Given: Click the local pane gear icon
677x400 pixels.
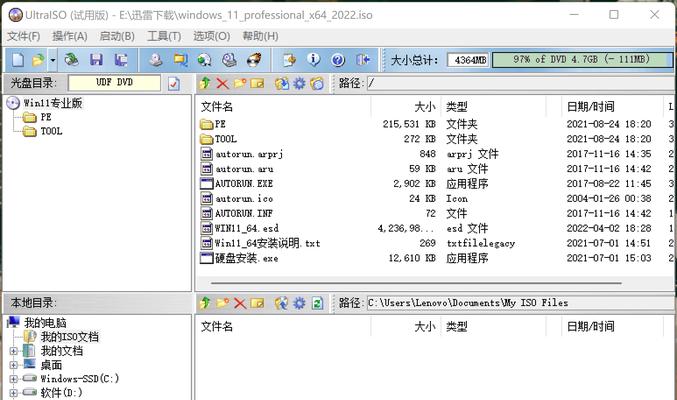Looking at the screenshot, I should pos(299,303).
